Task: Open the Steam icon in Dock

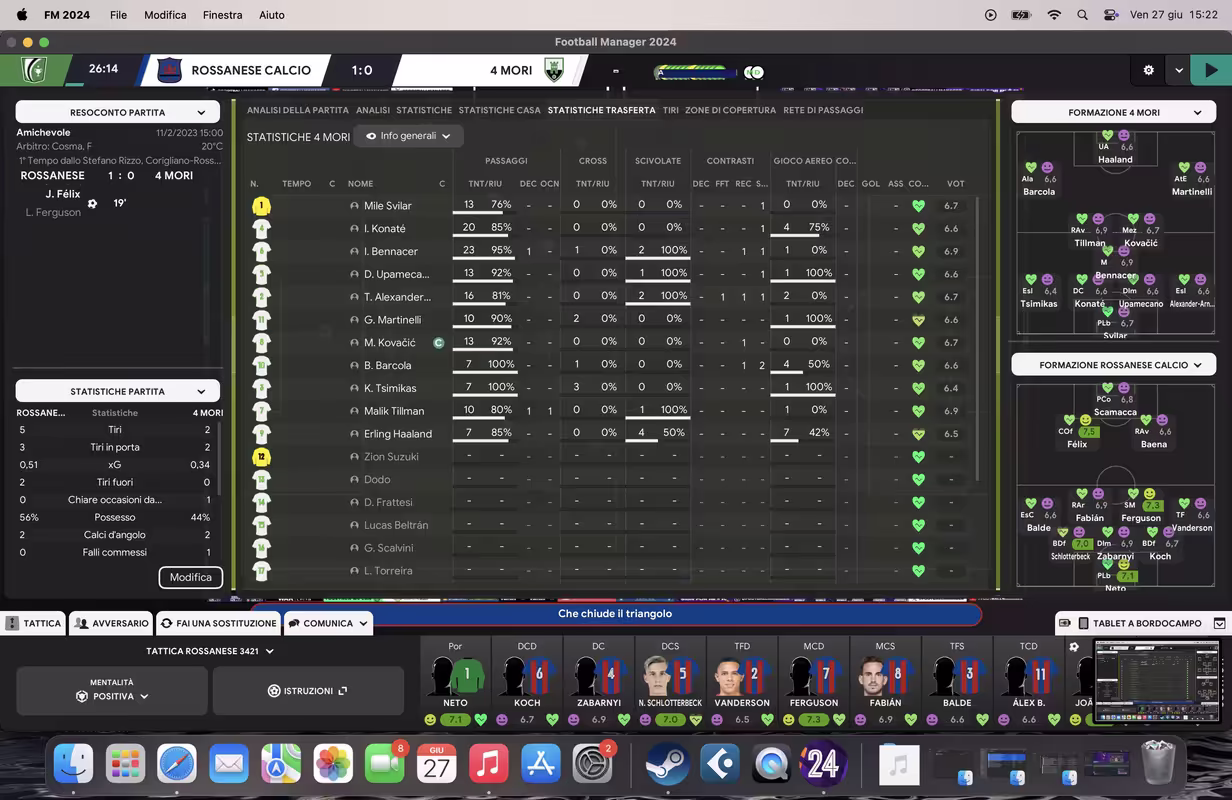Action: coord(665,765)
